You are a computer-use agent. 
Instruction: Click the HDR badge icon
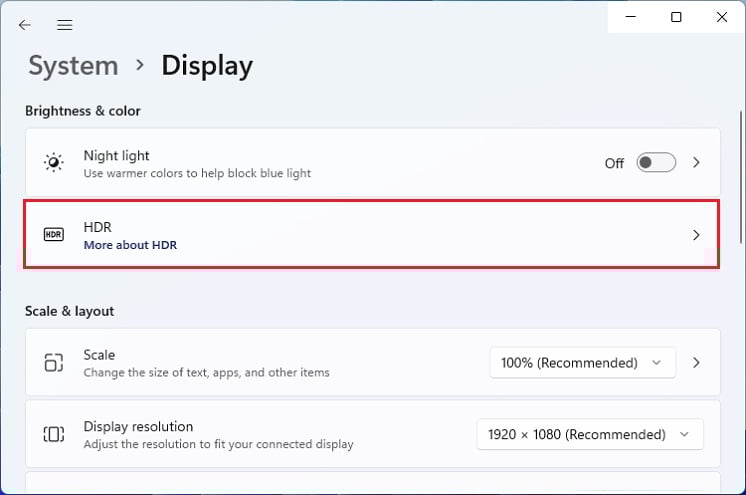click(53, 235)
